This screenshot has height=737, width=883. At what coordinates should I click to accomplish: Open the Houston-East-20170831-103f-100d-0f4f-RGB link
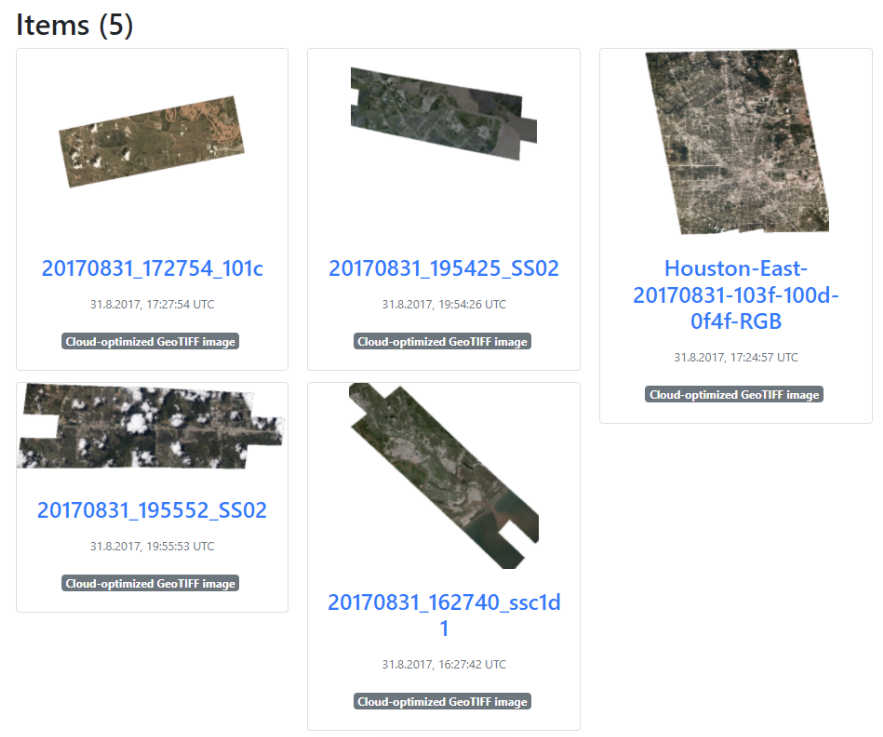735,295
